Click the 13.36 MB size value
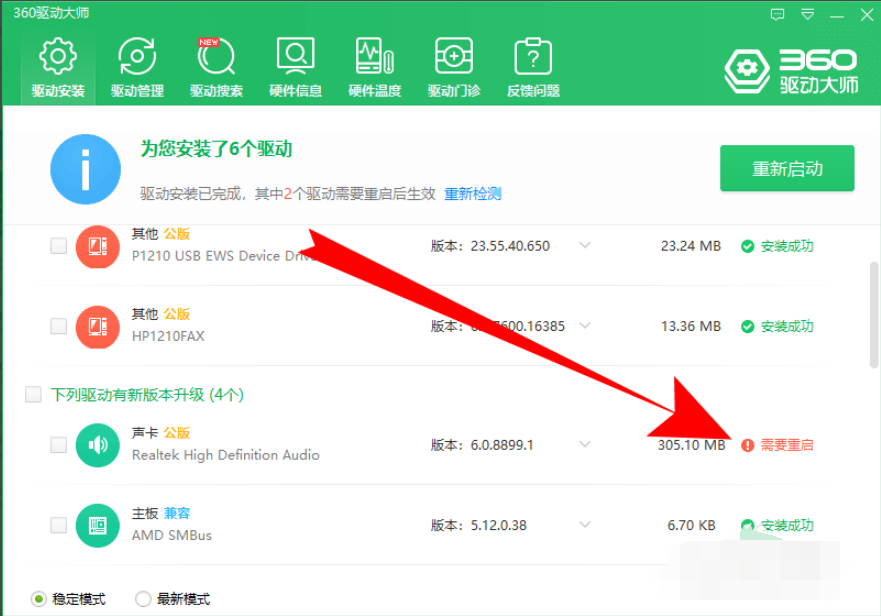Screen dimensions: 881x616 click(x=691, y=327)
